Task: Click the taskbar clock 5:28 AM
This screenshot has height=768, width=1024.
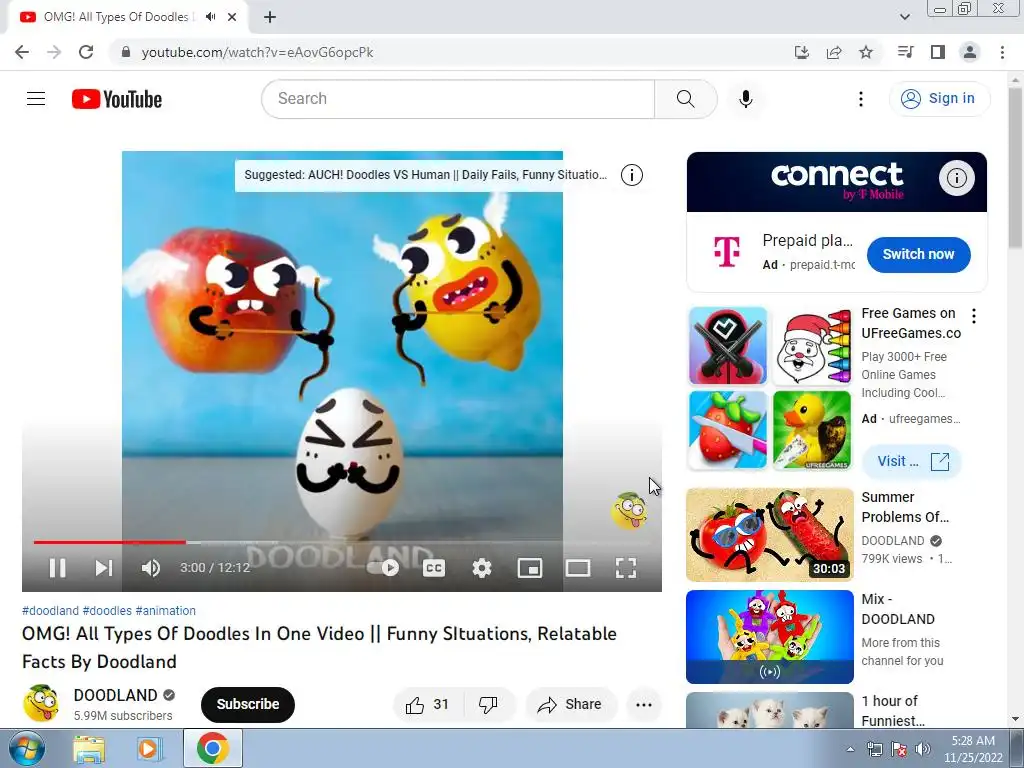Action: tap(973, 741)
